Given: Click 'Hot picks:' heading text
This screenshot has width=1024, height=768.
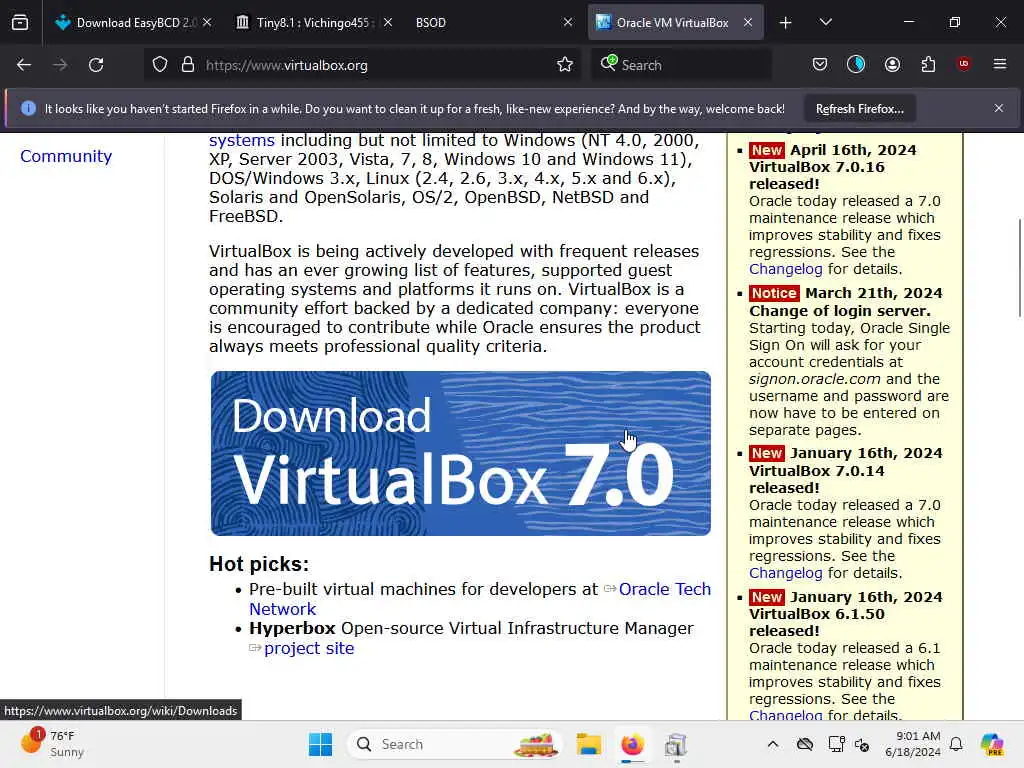Looking at the screenshot, I should (259, 564).
